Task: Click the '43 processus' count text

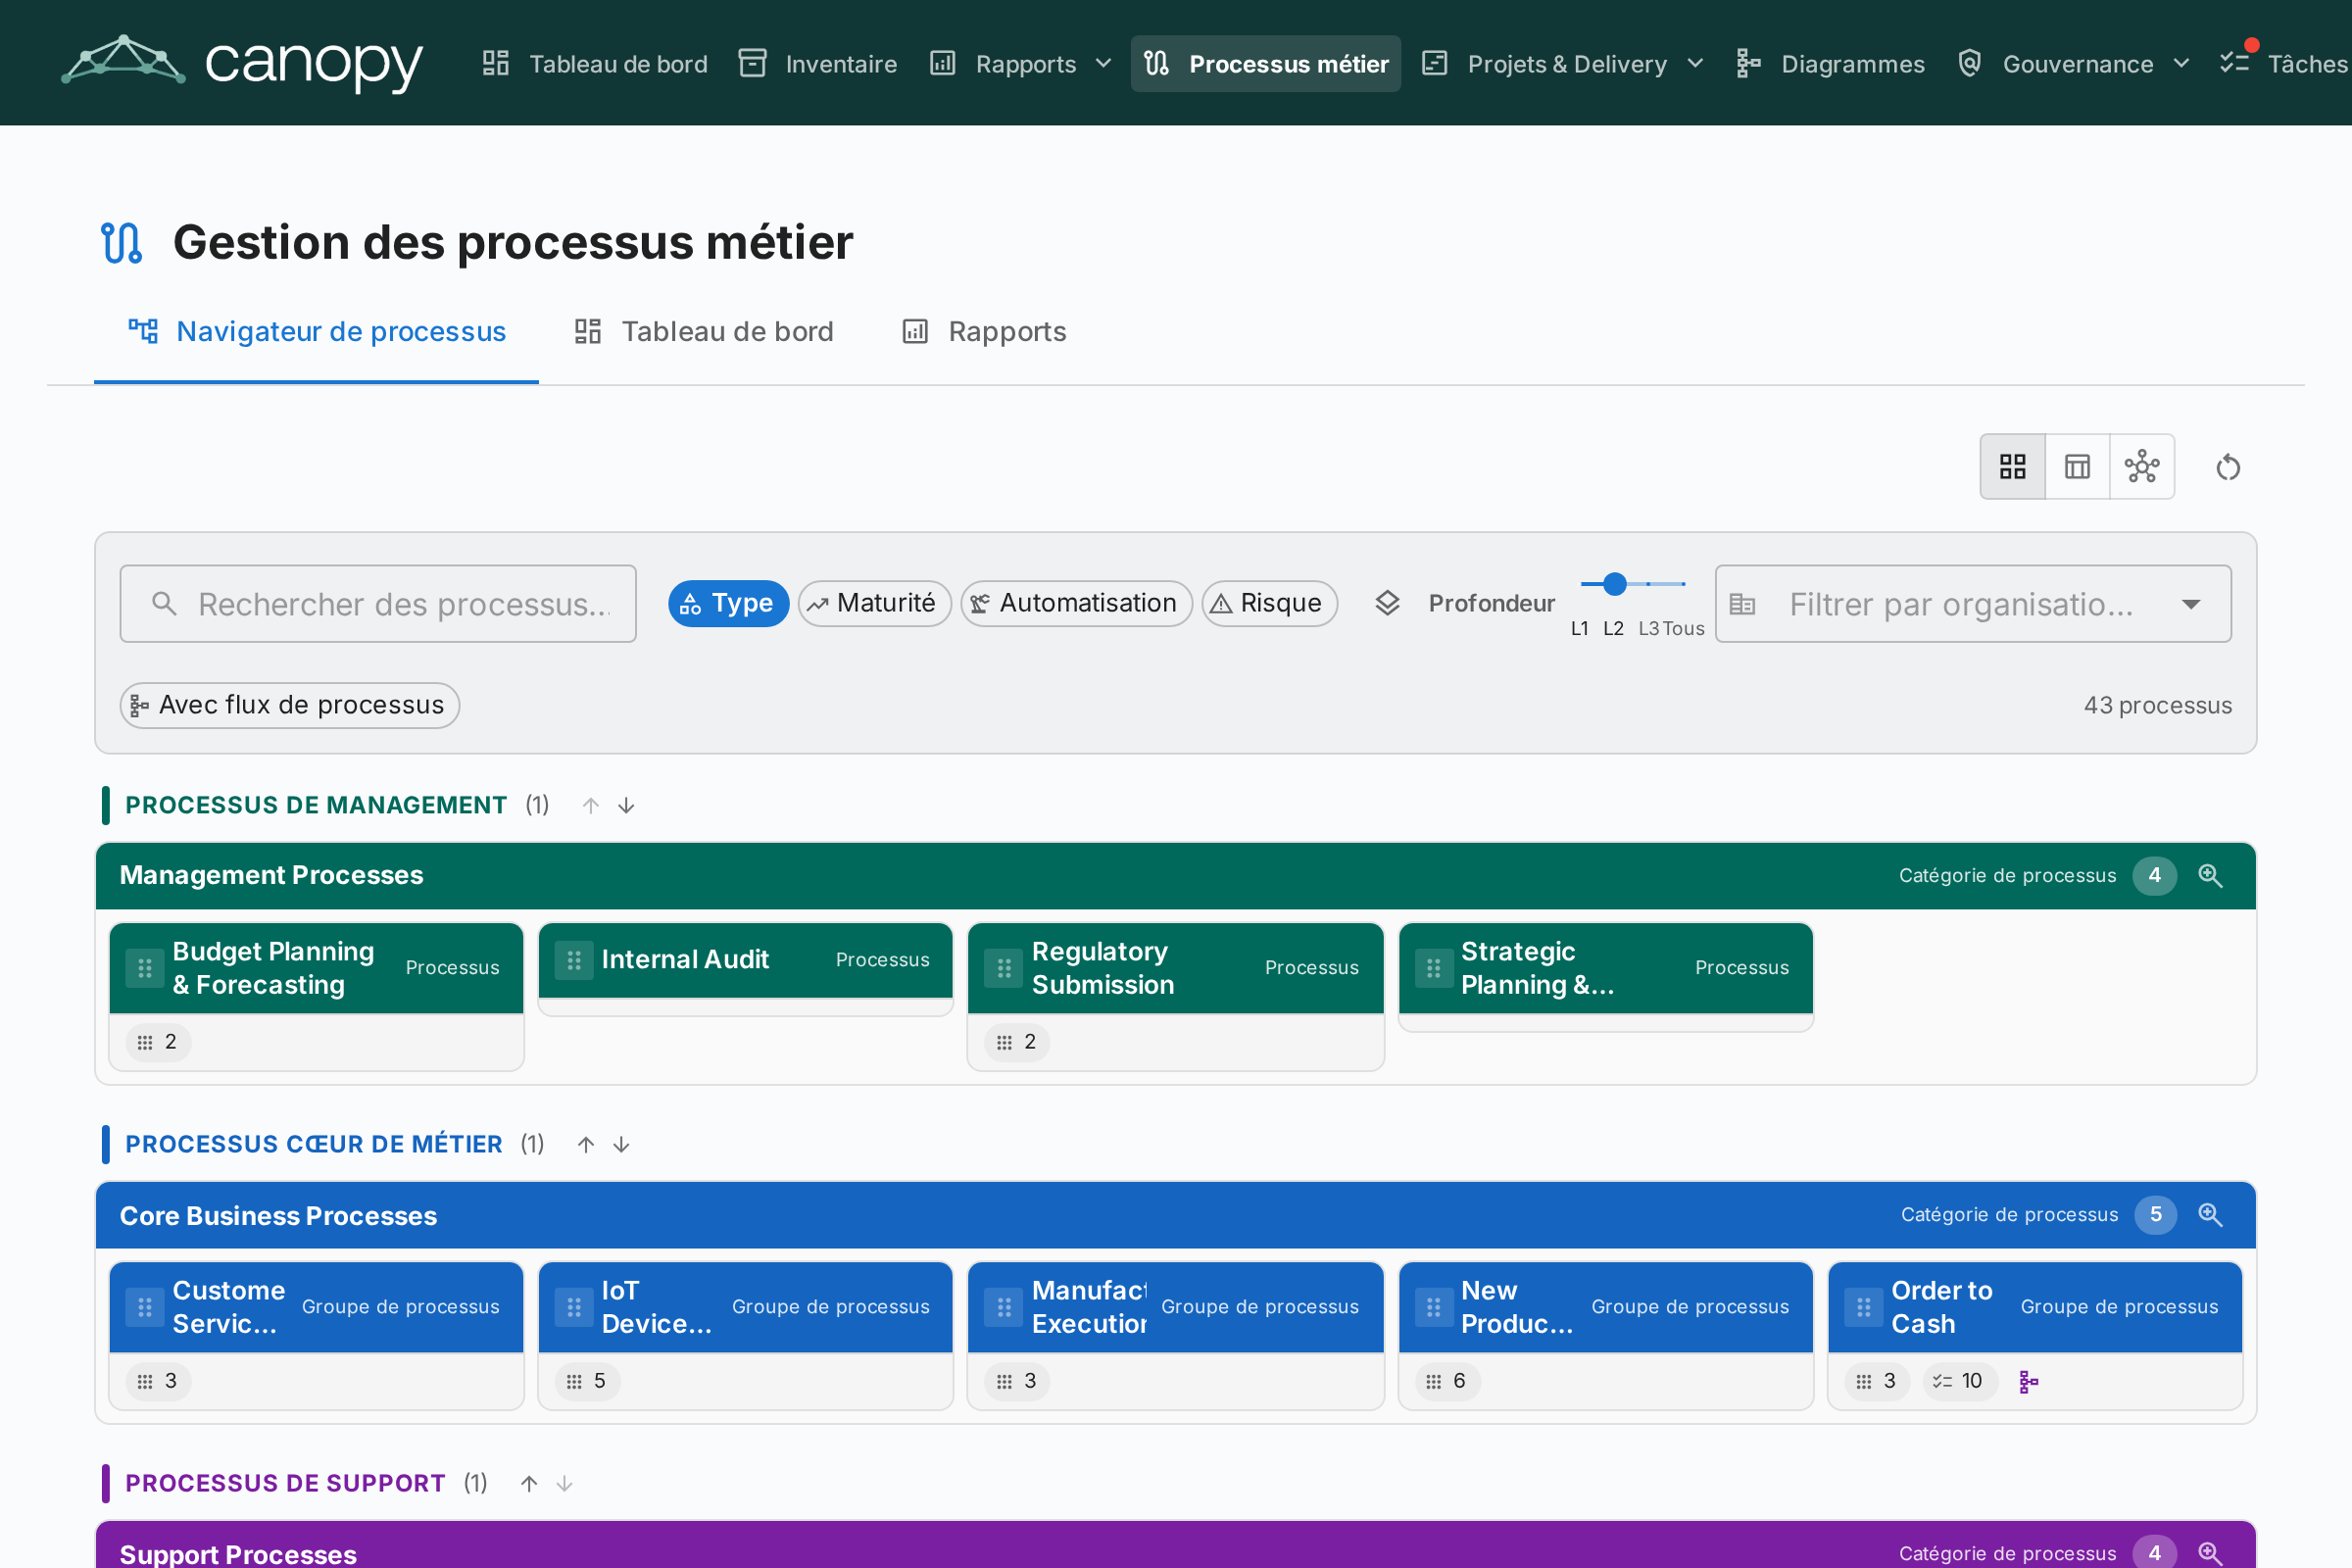Action: coord(2157,705)
